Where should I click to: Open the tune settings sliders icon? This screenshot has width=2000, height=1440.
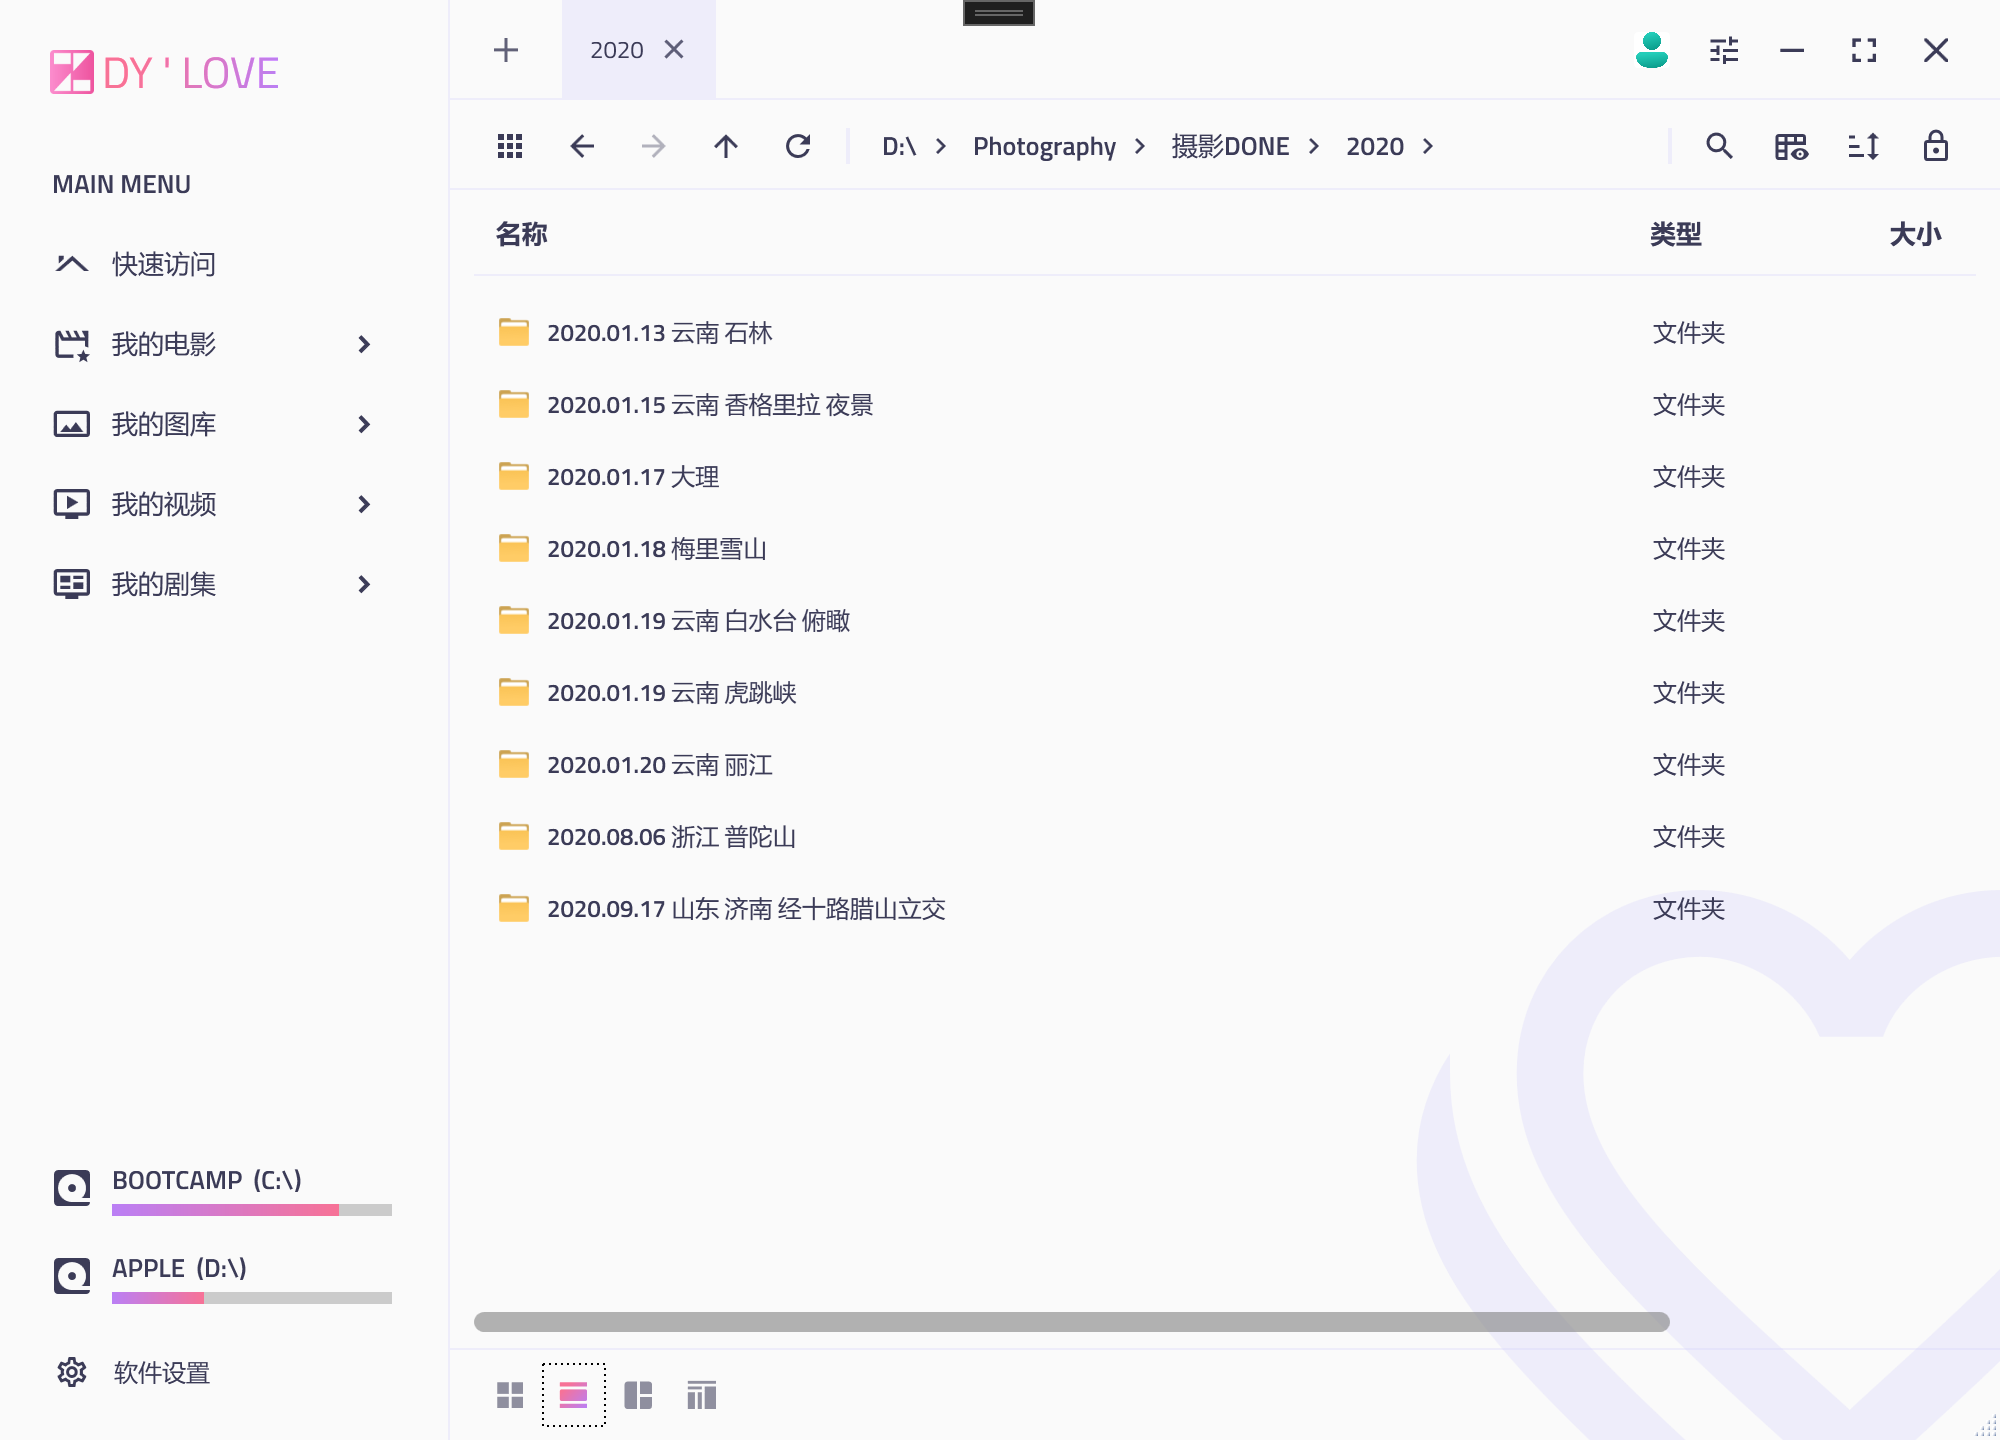tap(1724, 50)
